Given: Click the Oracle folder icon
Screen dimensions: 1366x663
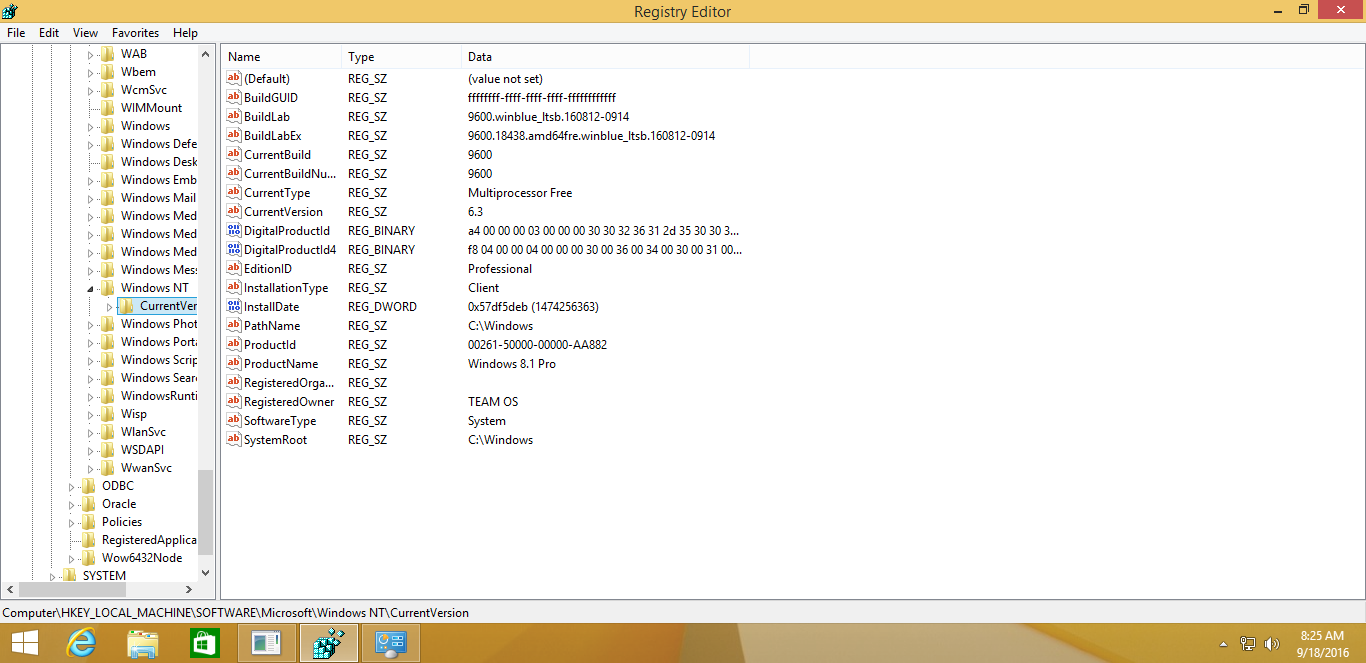Looking at the screenshot, I should point(89,504).
